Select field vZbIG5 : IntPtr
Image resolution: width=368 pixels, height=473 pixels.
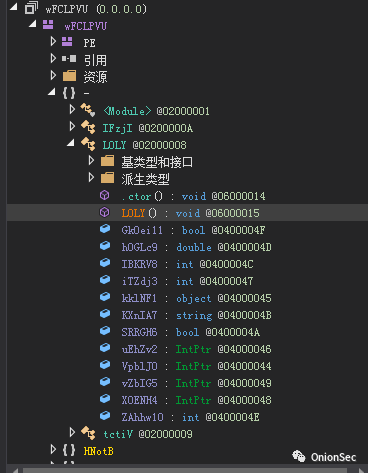[196, 383]
